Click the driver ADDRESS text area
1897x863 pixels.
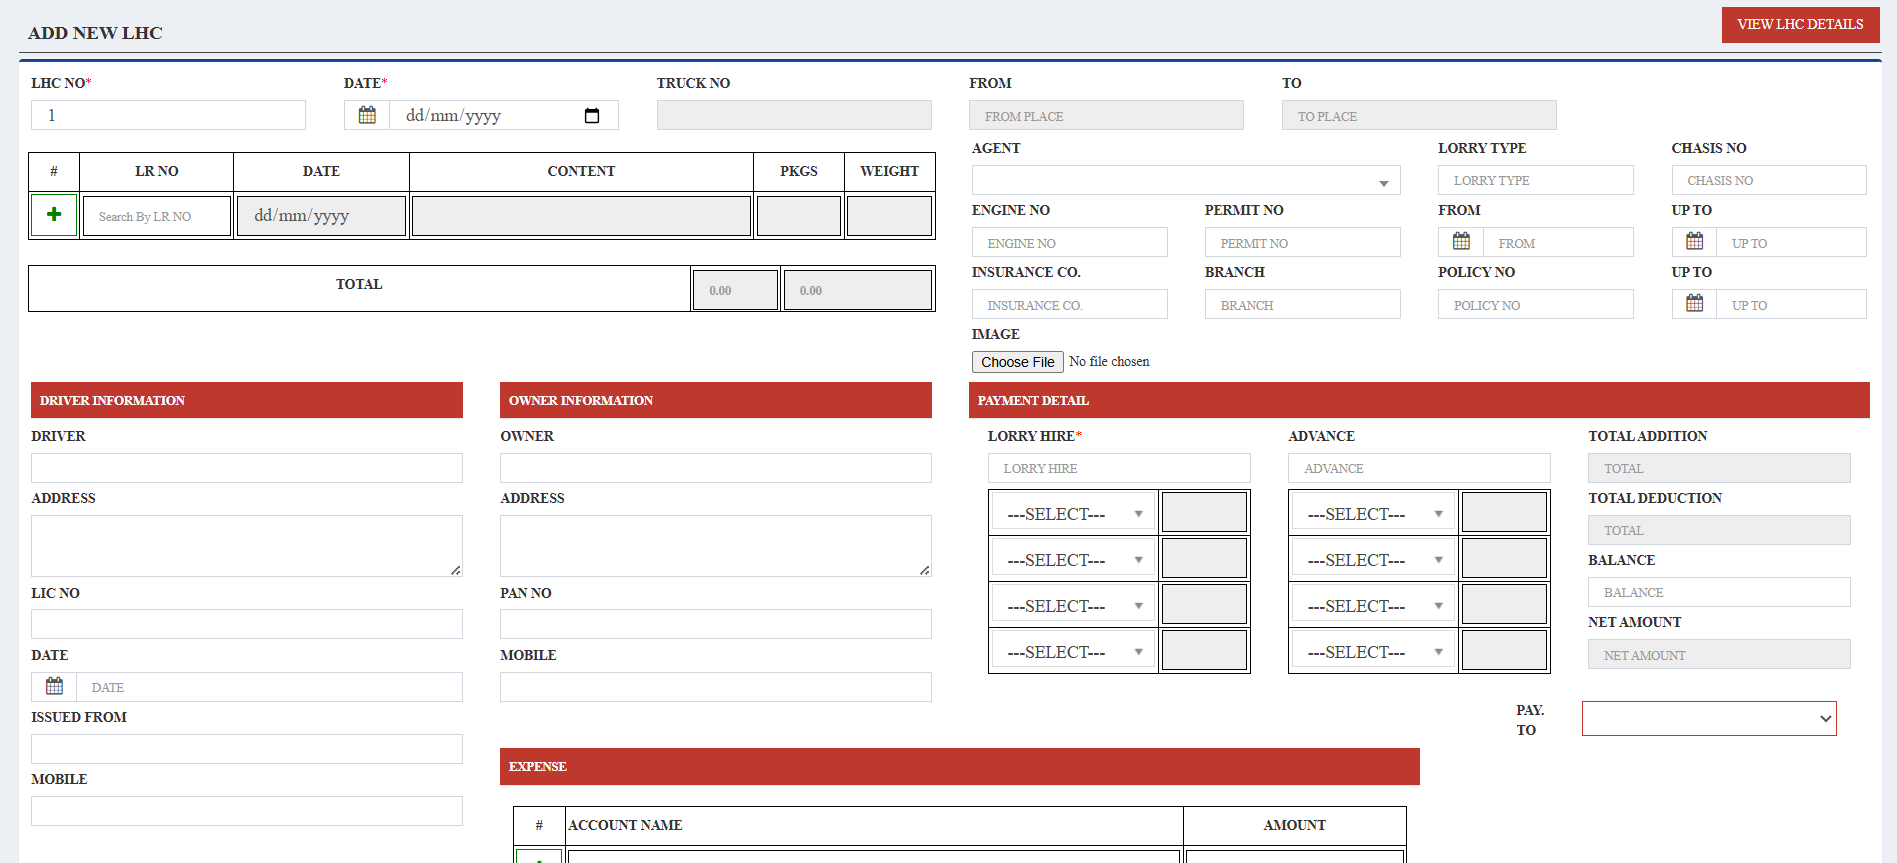(x=246, y=545)
